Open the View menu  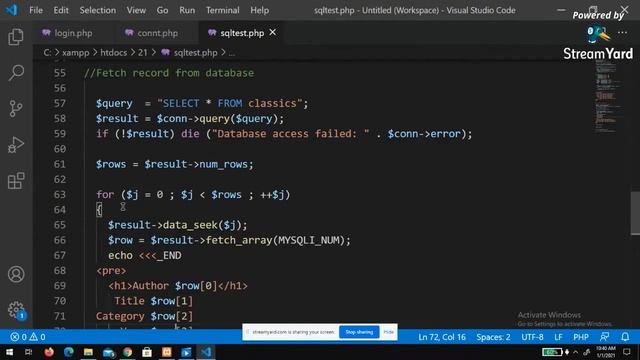(x=136, y=10)
